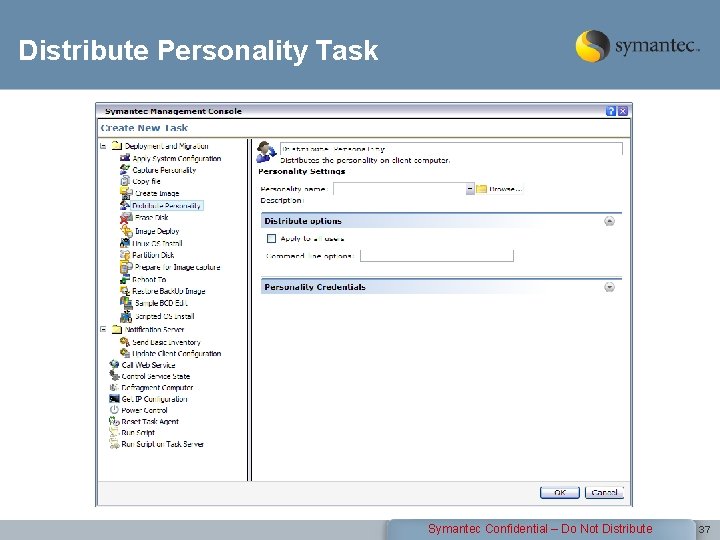
Task: Select the Call Web Service tree item
Action: (x=148, y=365)
